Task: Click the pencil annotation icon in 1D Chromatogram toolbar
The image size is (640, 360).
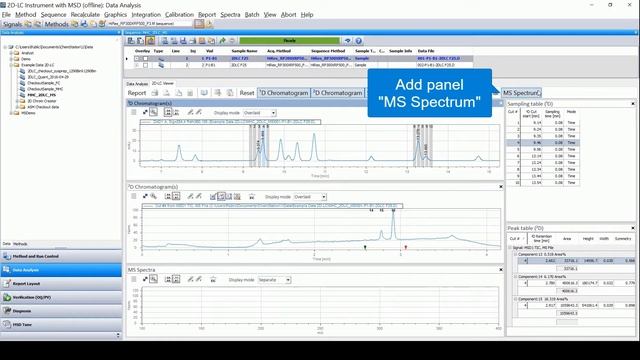Action: tap(190, 112)
